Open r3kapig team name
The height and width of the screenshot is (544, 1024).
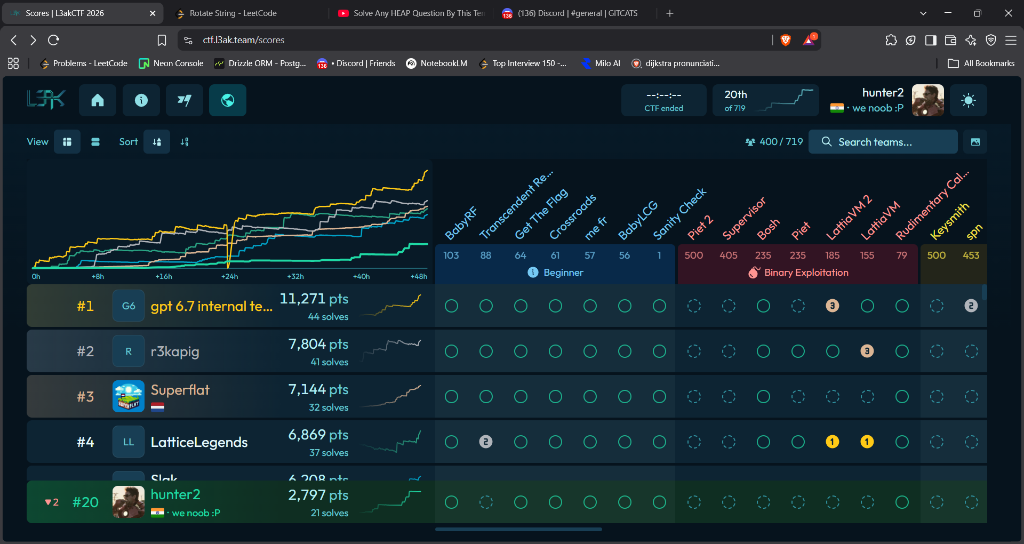[x=175, y=351]
